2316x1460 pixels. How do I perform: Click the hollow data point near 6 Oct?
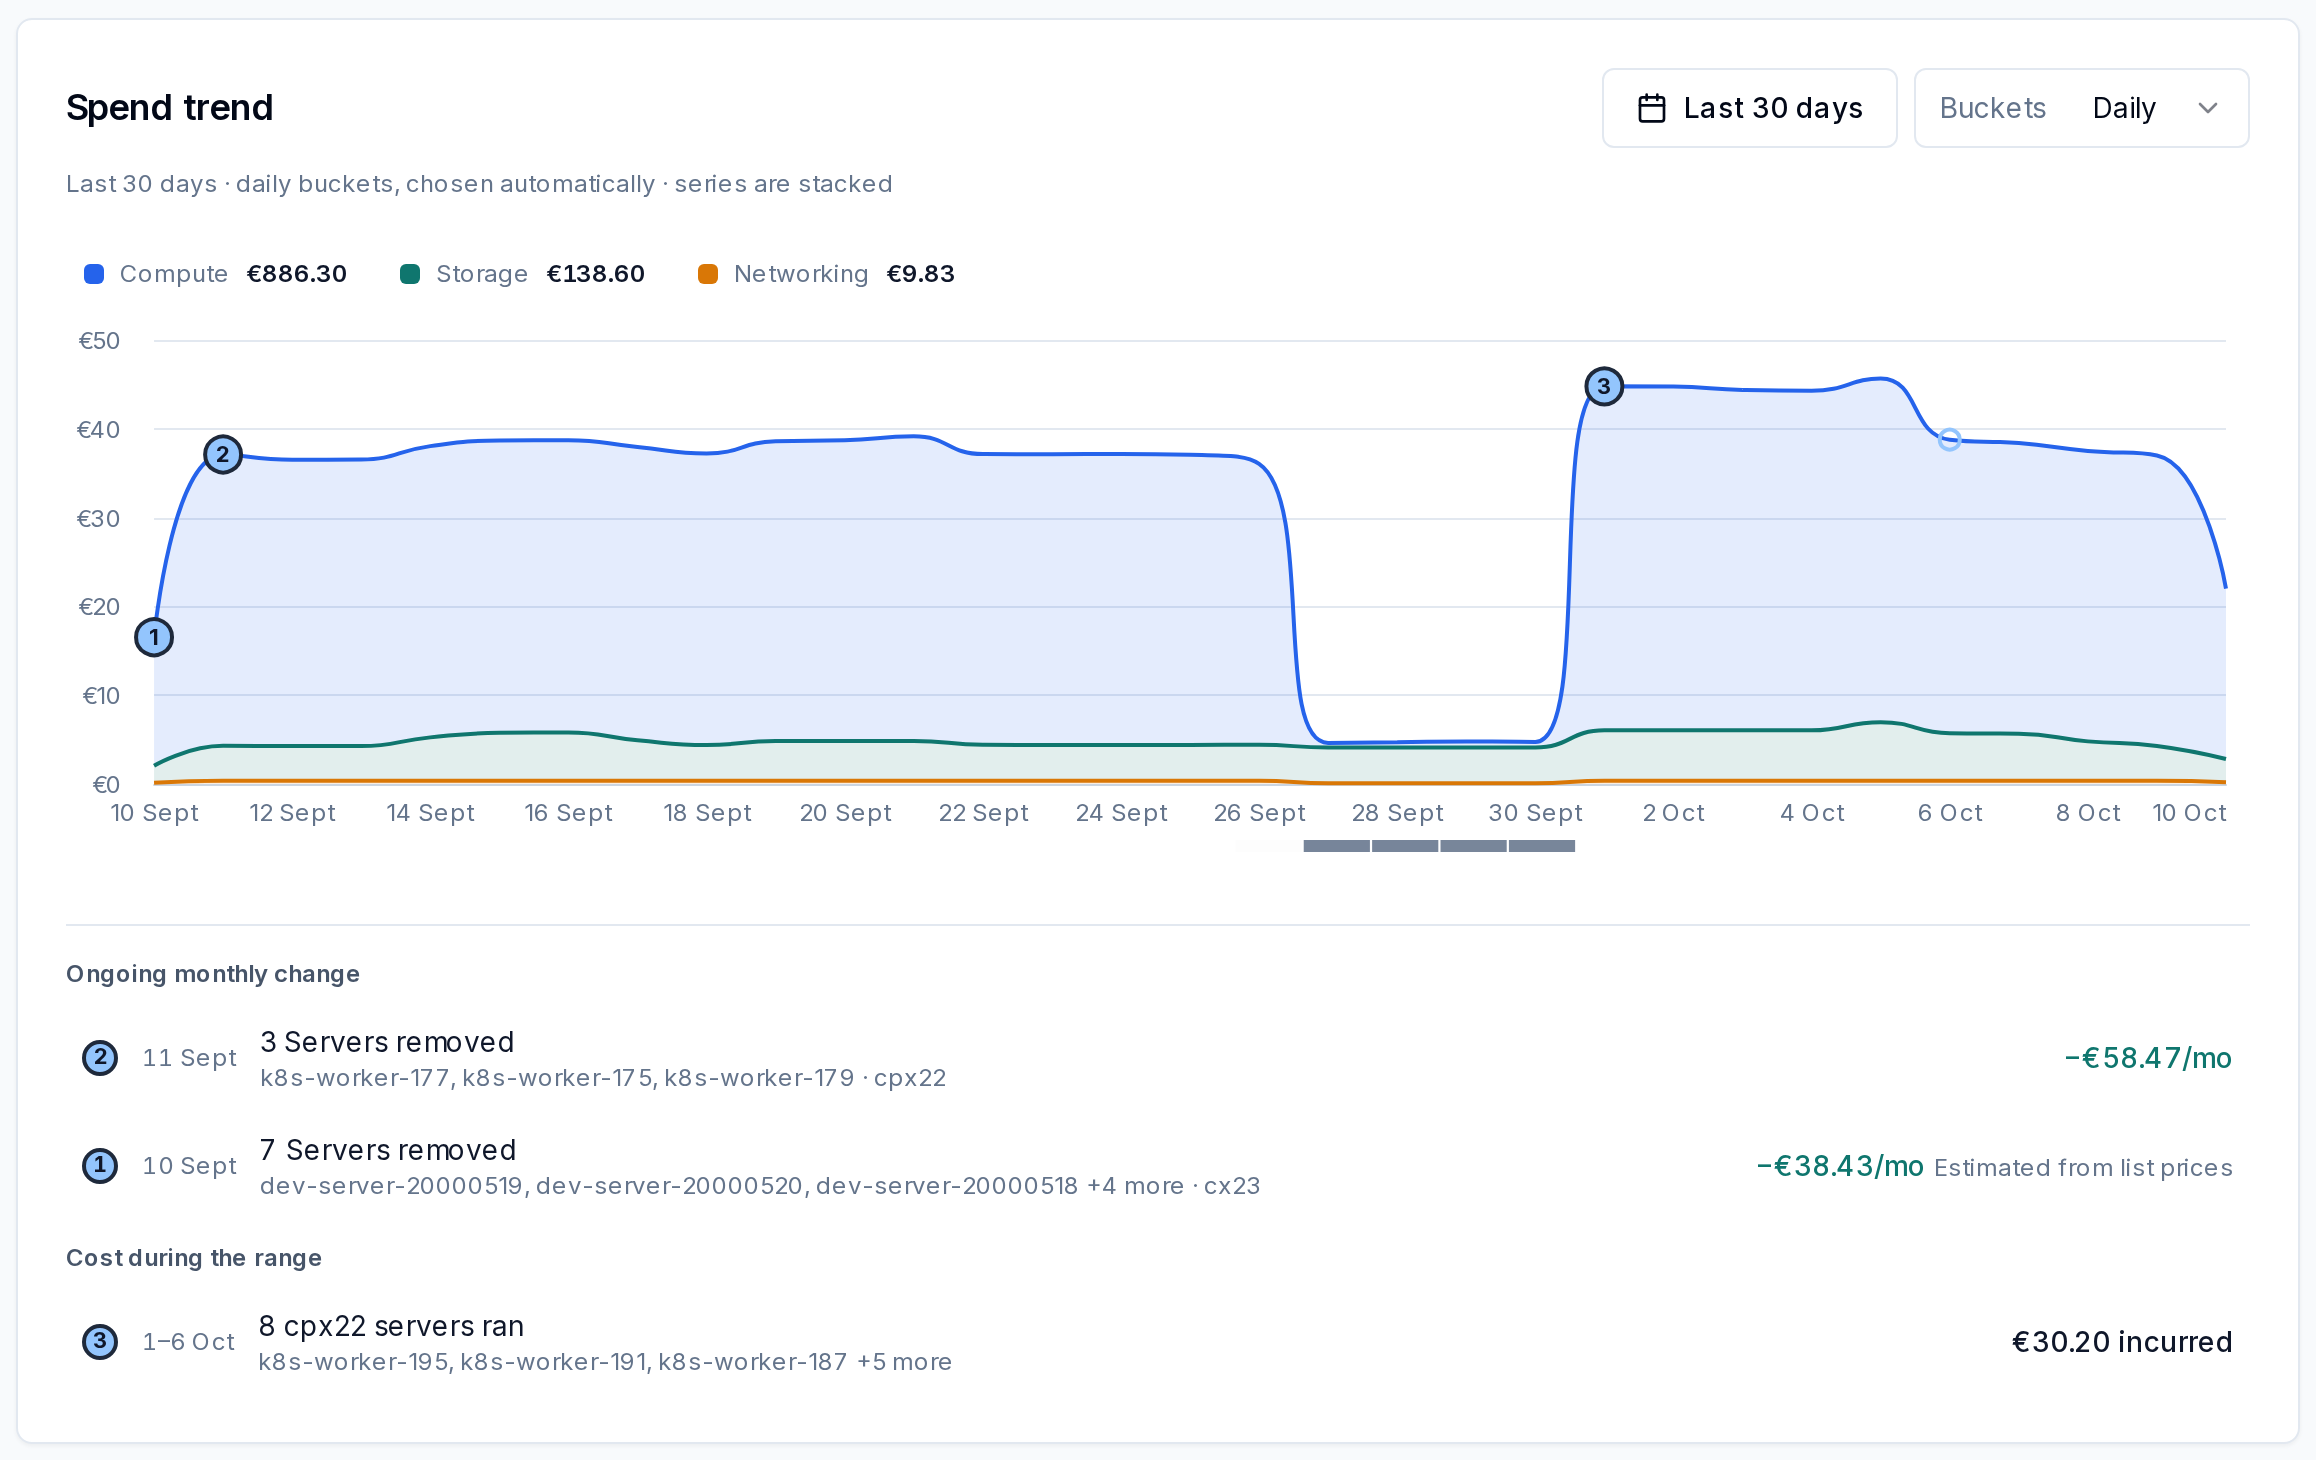point(1949,439)
